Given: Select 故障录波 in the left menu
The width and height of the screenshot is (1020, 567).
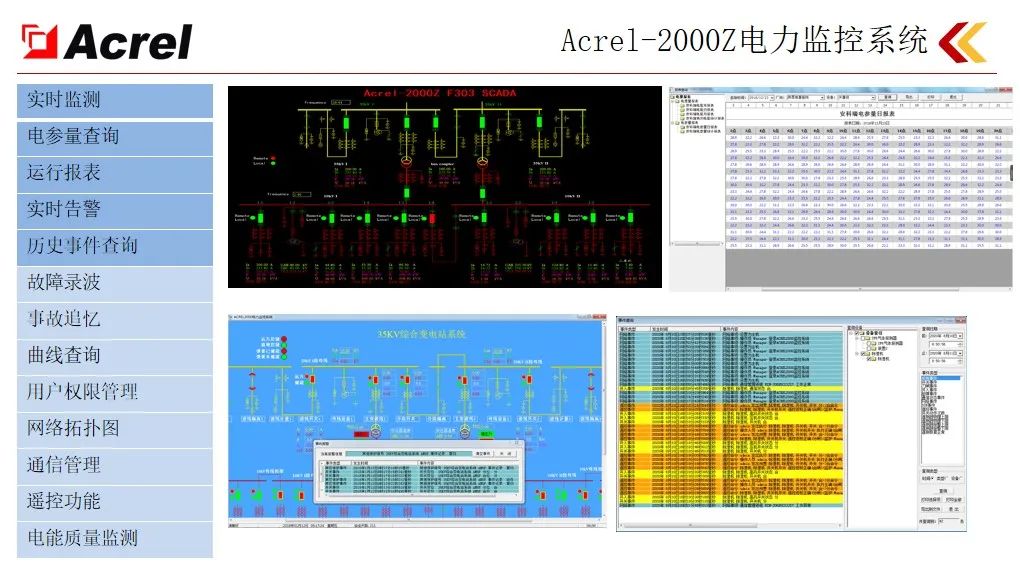Looking at the screenshot, I should click(114, 283).
